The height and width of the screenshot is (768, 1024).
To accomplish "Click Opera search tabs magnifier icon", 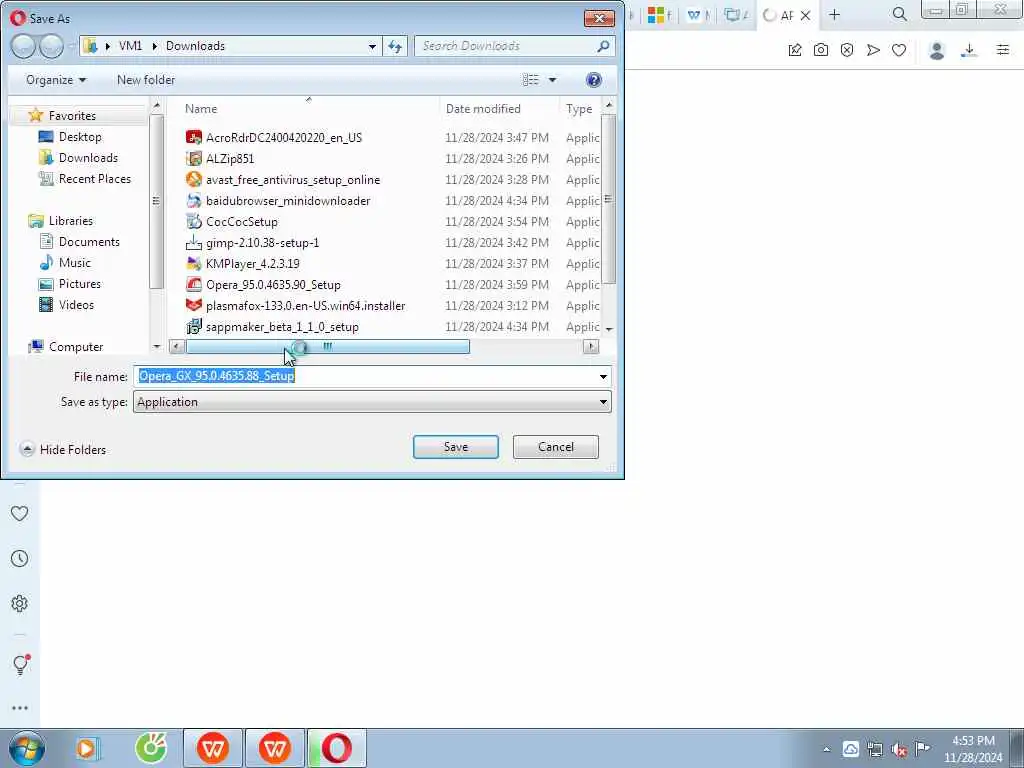I will (899, 14).
